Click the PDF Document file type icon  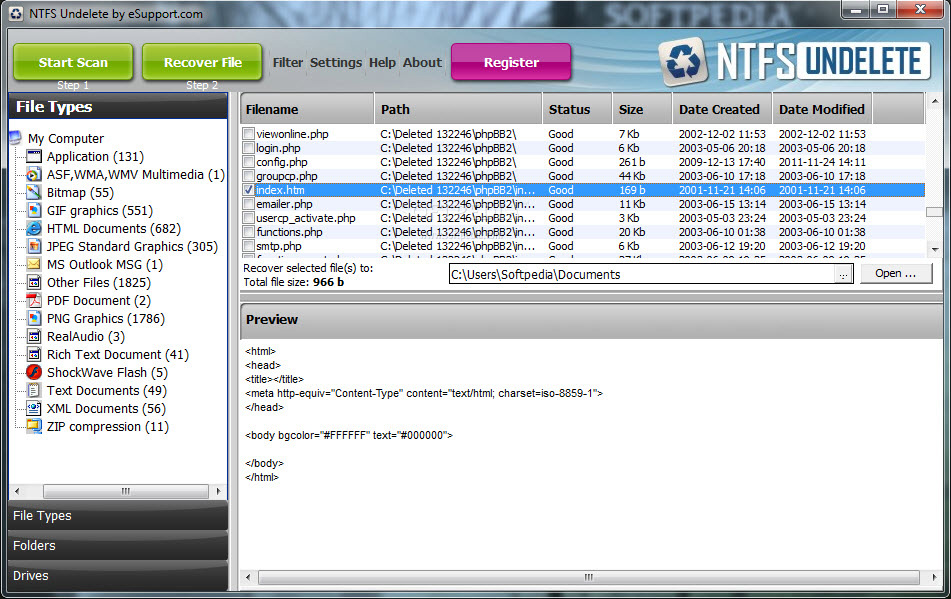pyautogui.click(x=33, y=301)
